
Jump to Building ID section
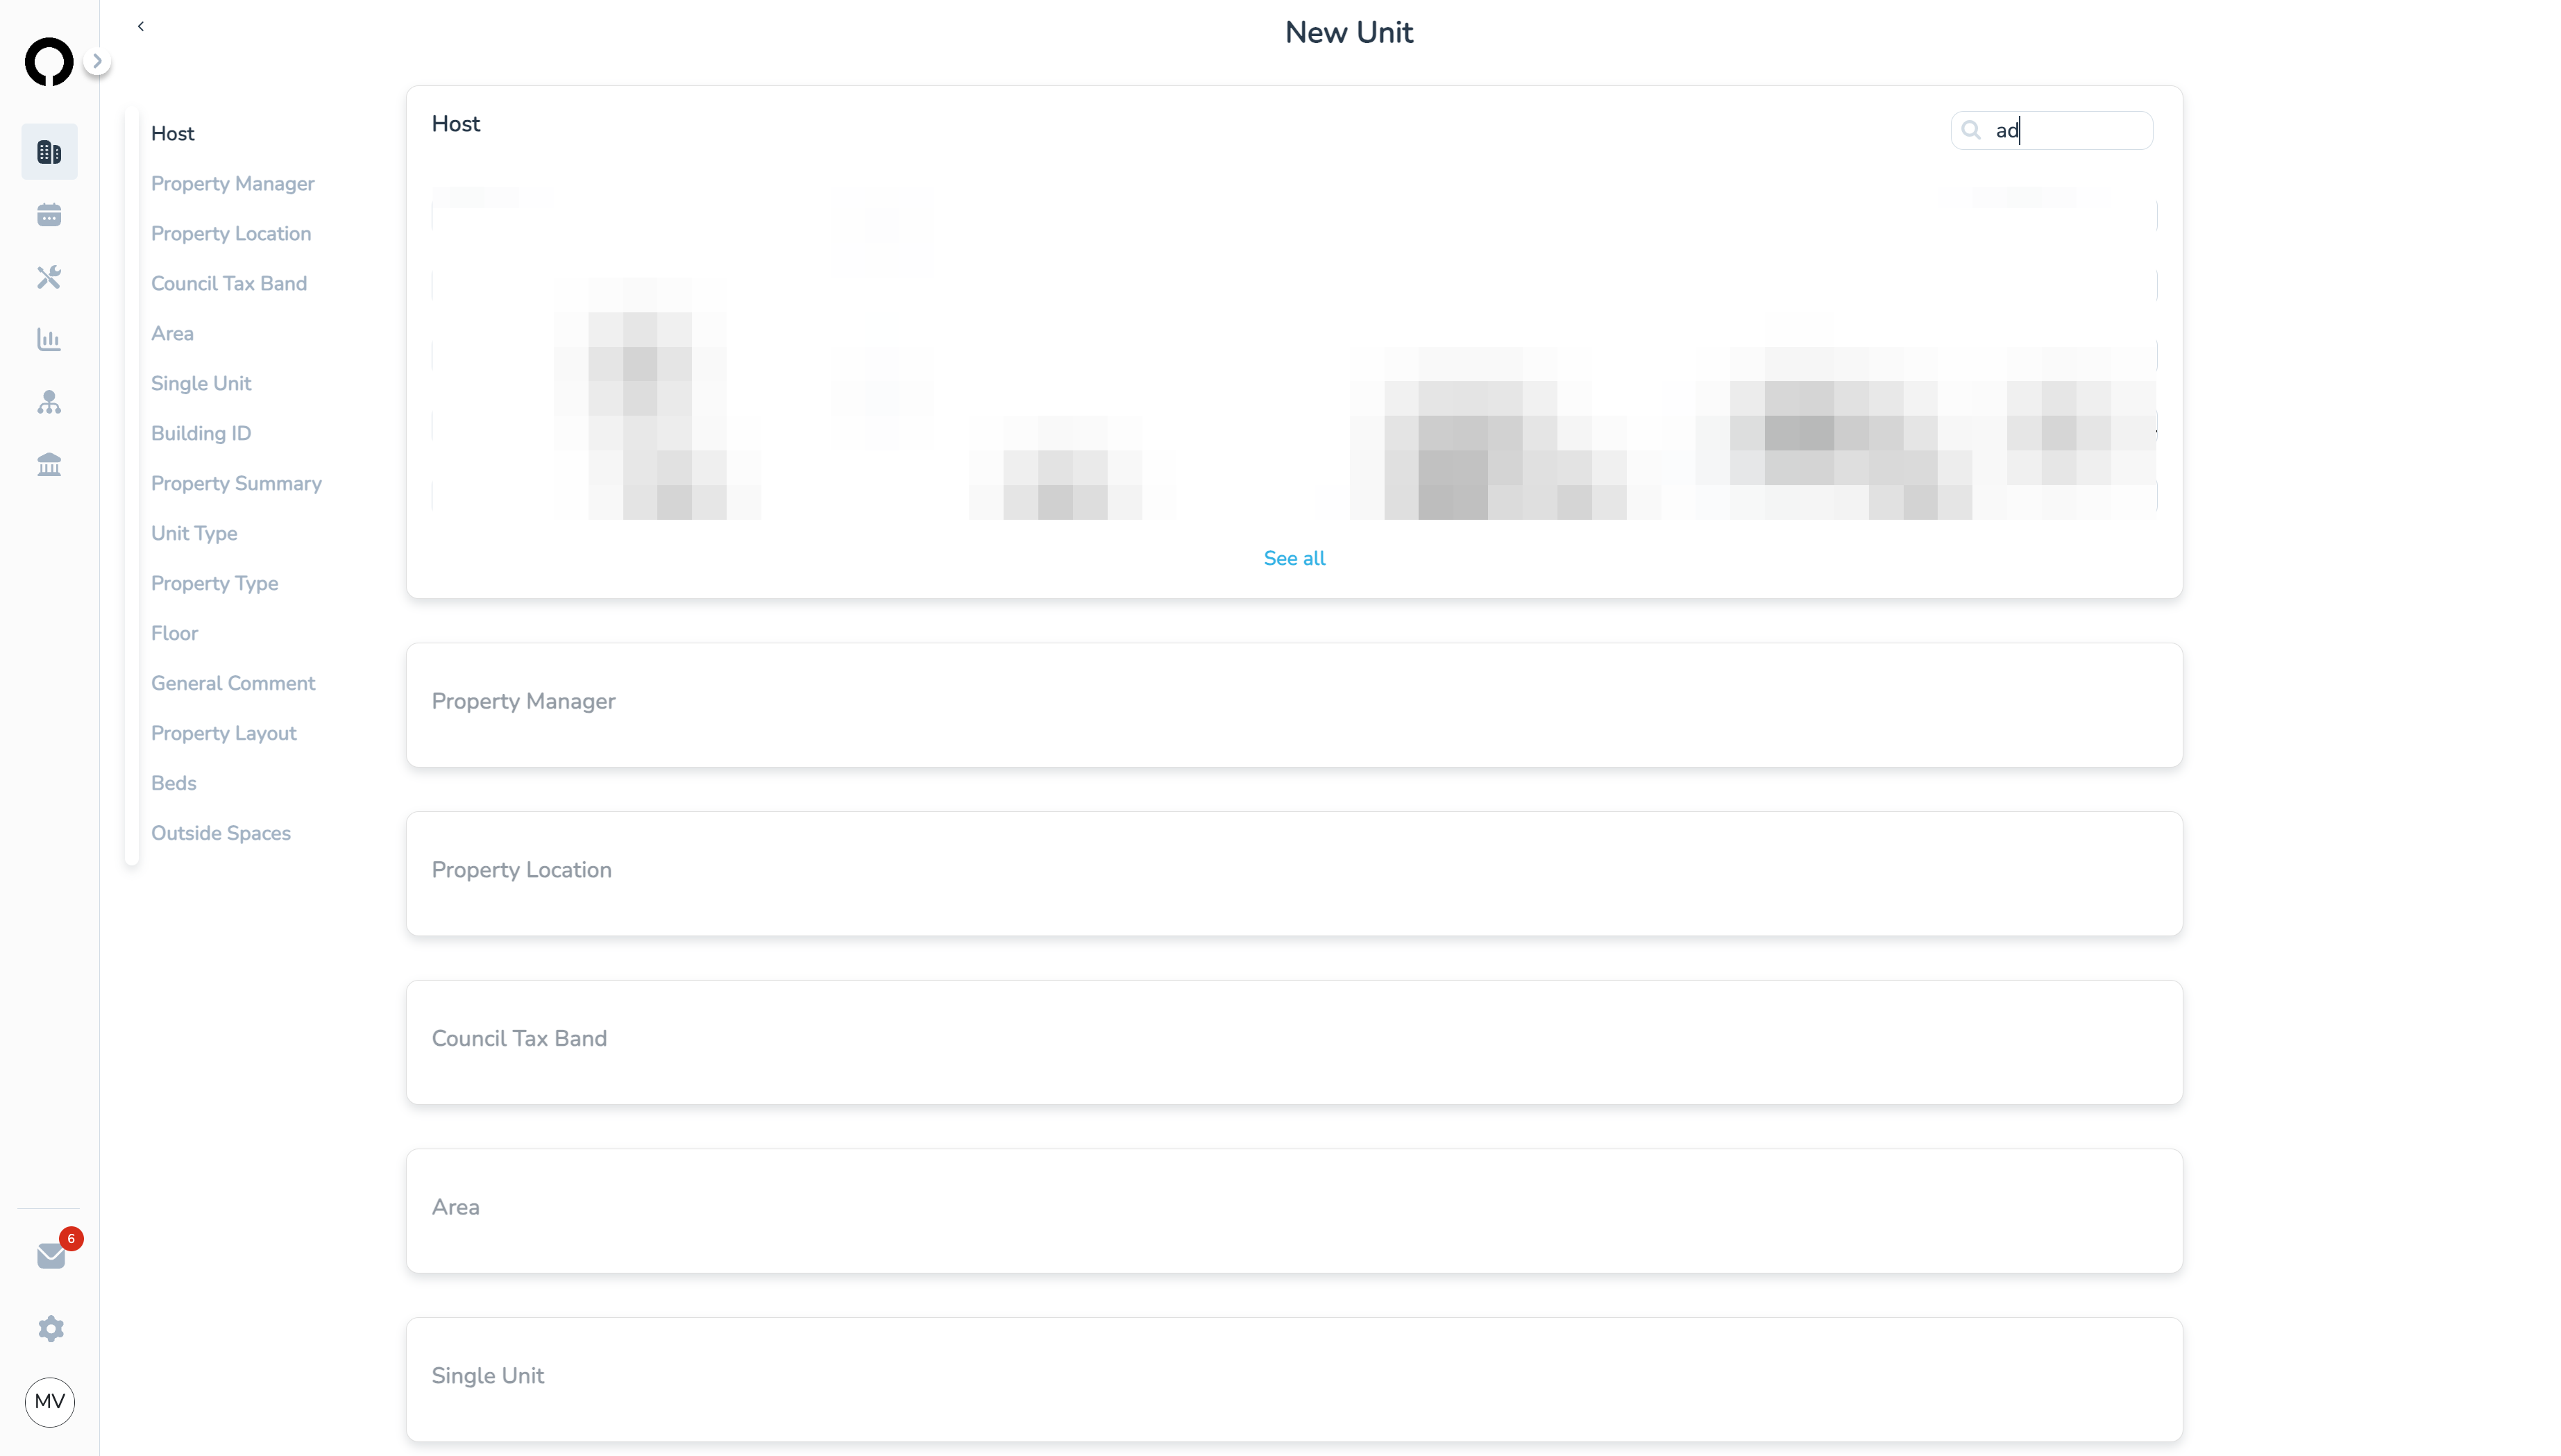tap(201, 433)
